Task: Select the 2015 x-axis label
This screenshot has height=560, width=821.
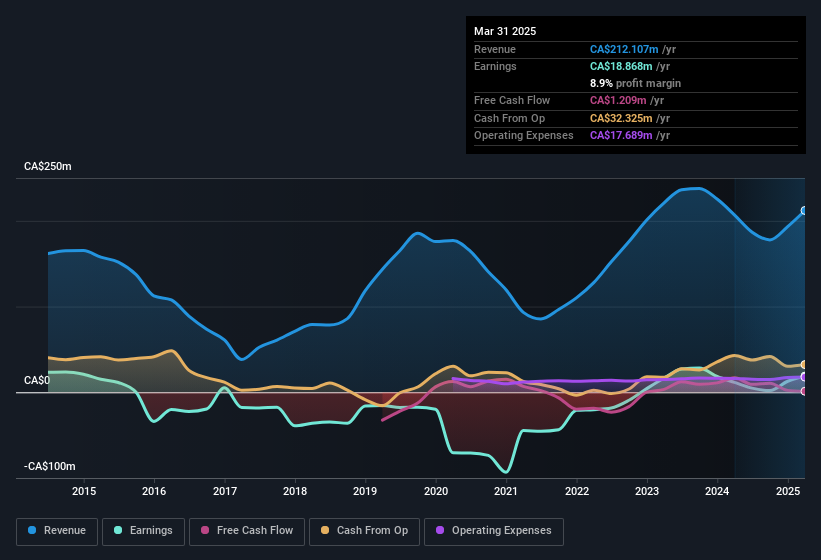Action: pyautogui.click(x=84, y=491)
